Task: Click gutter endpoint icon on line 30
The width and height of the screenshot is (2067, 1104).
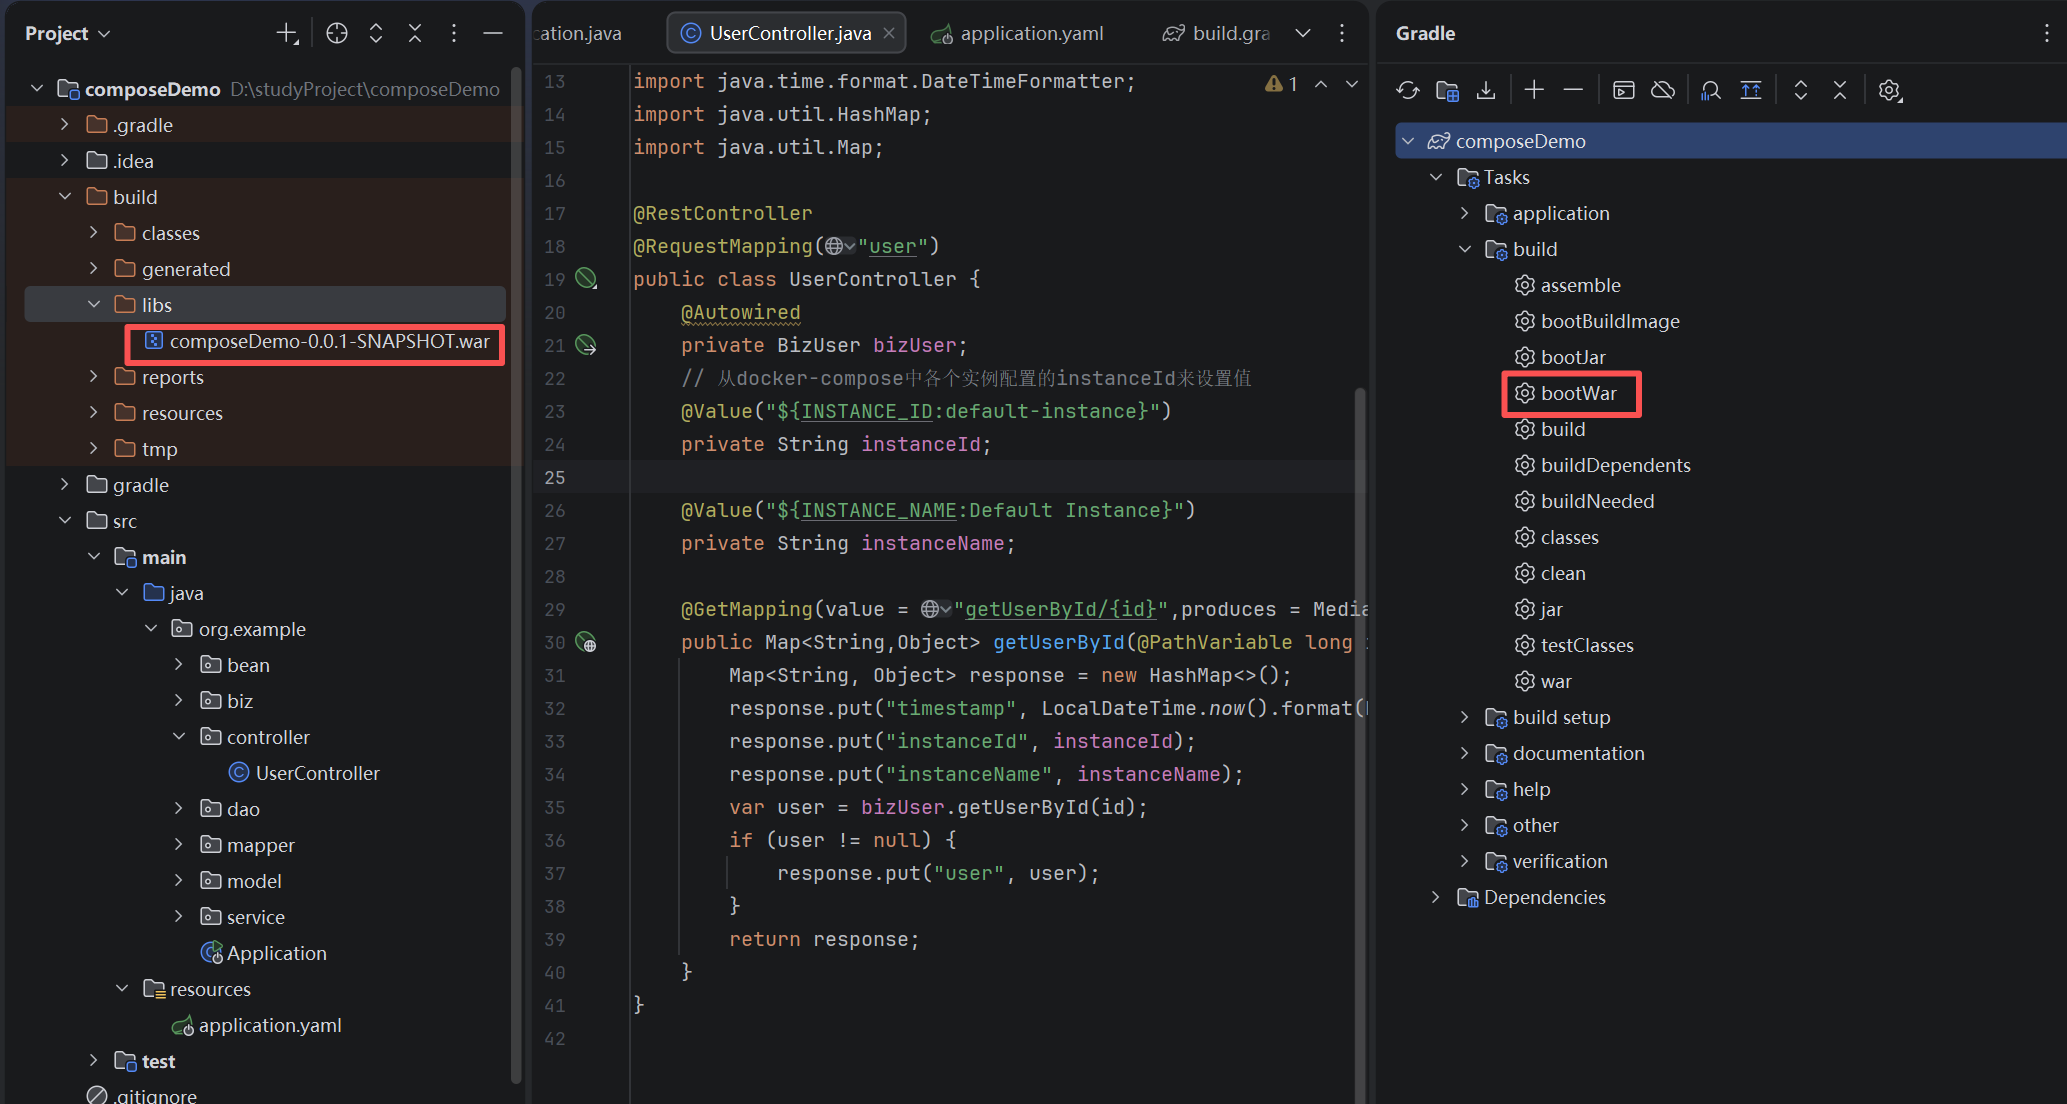Action: 586,642
